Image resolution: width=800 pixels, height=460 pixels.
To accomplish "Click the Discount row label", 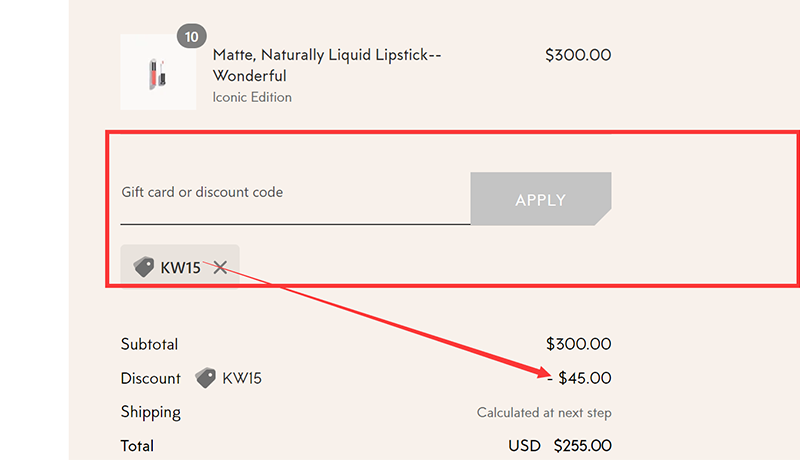I will click(150, 378).
